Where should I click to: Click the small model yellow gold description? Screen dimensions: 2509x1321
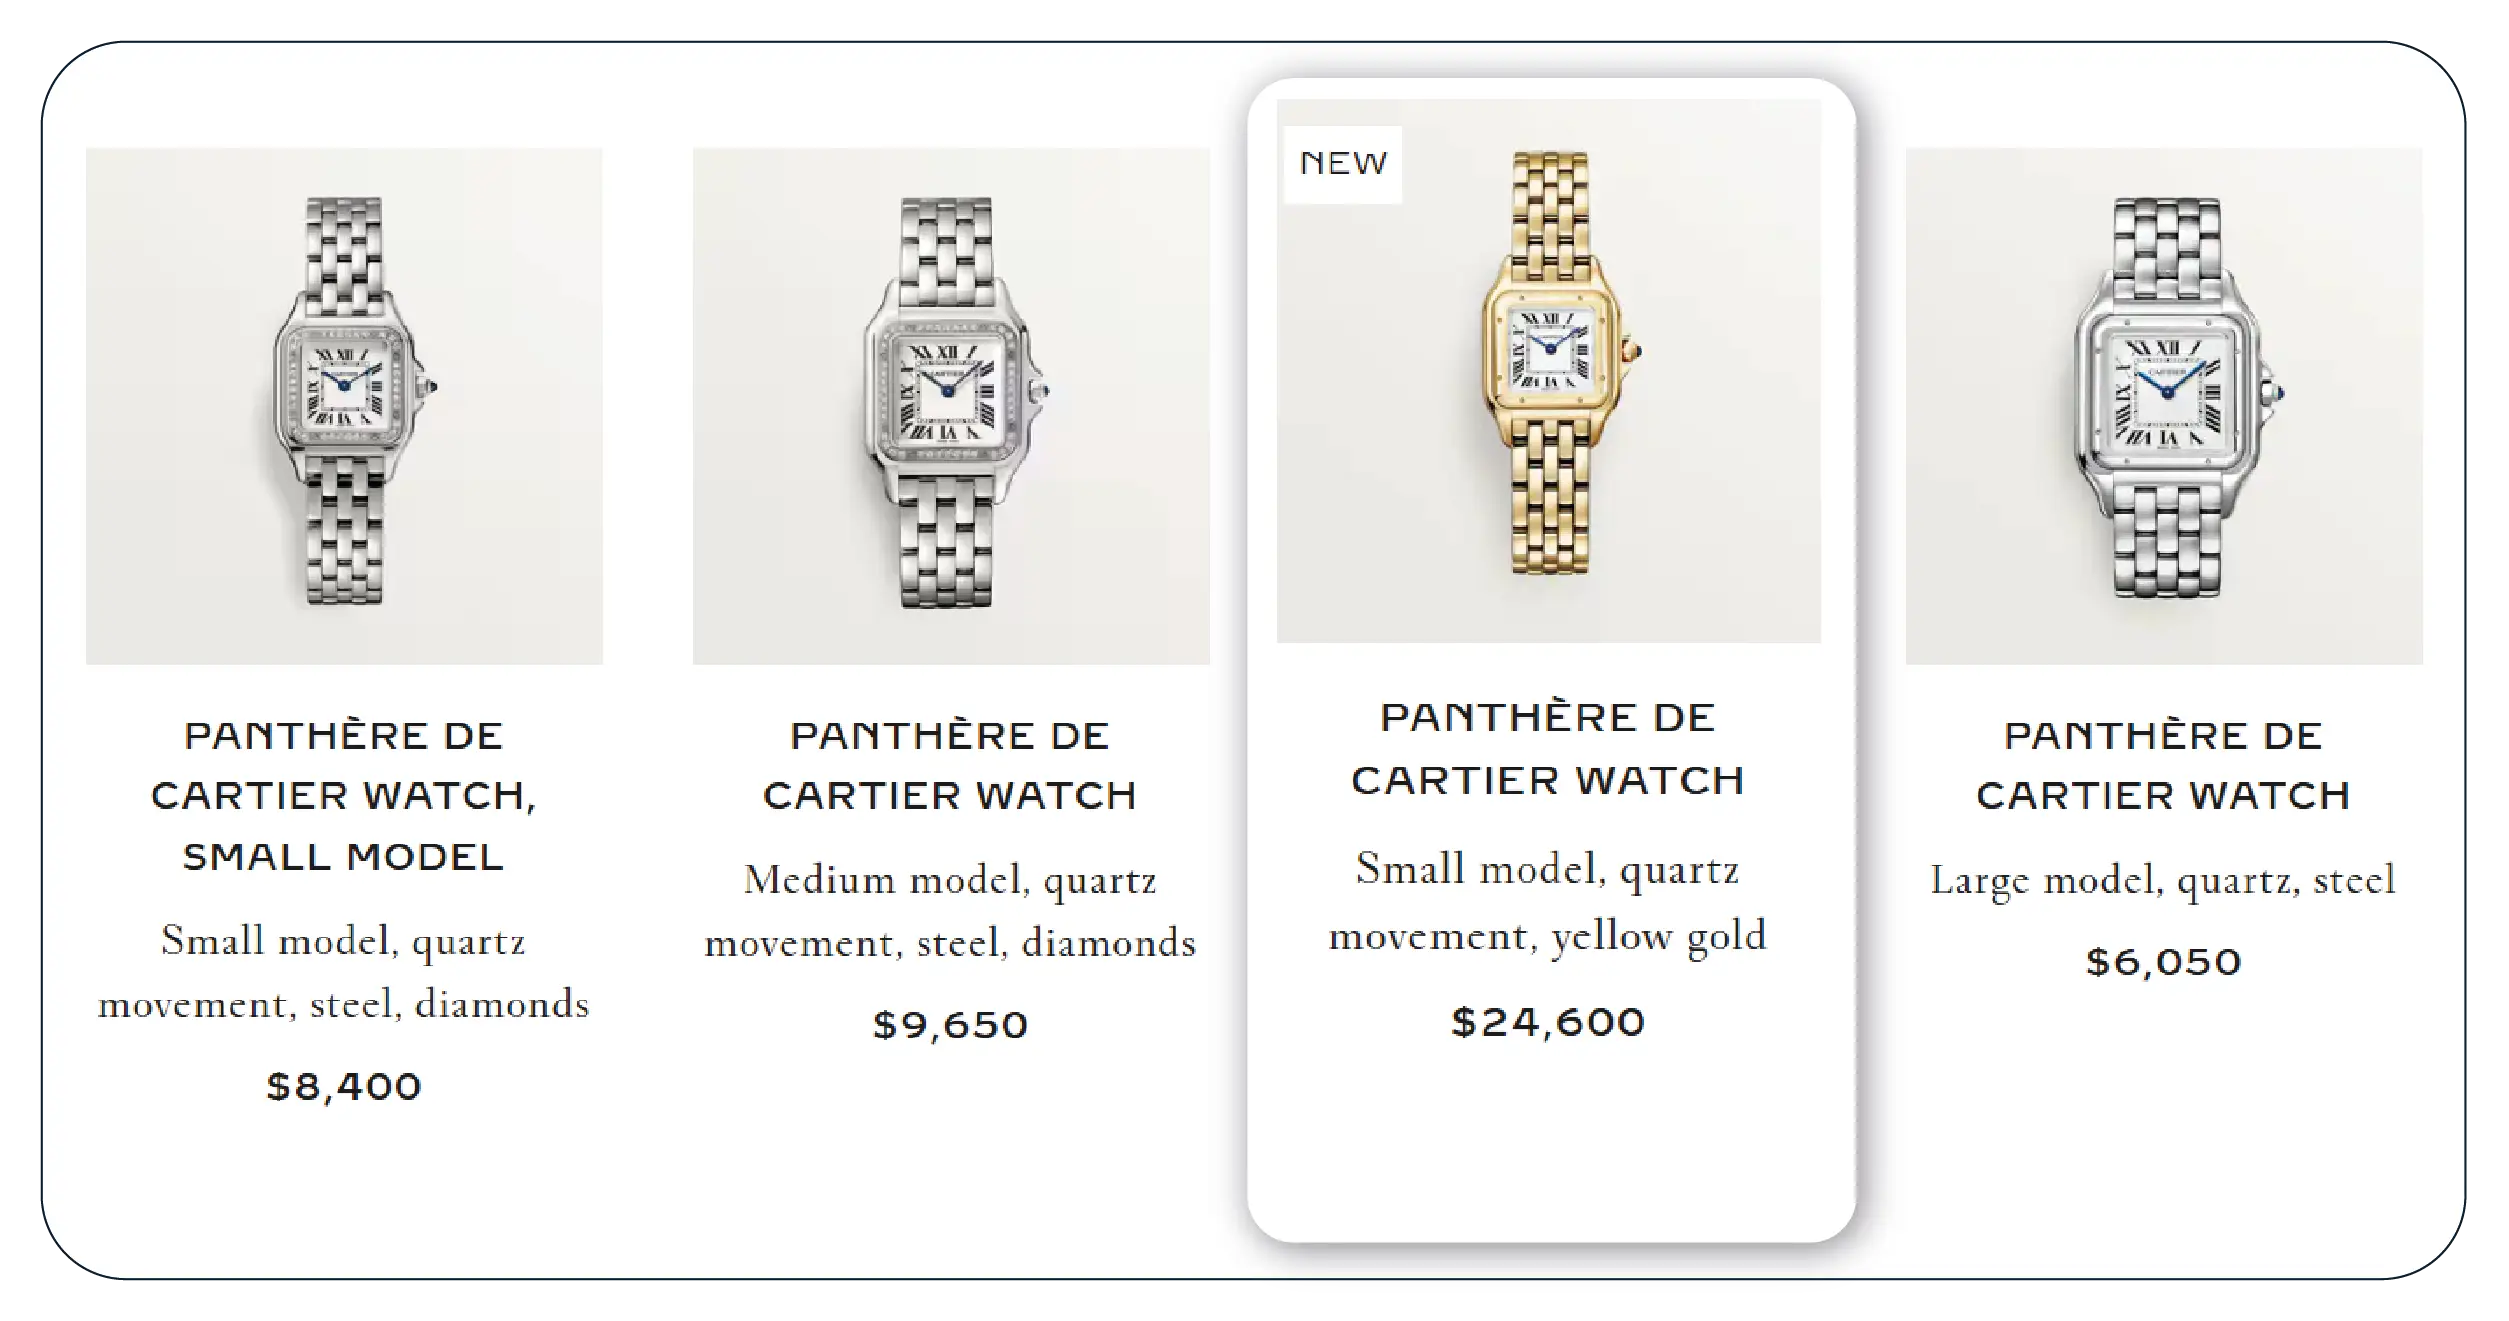pos(1548,903)
